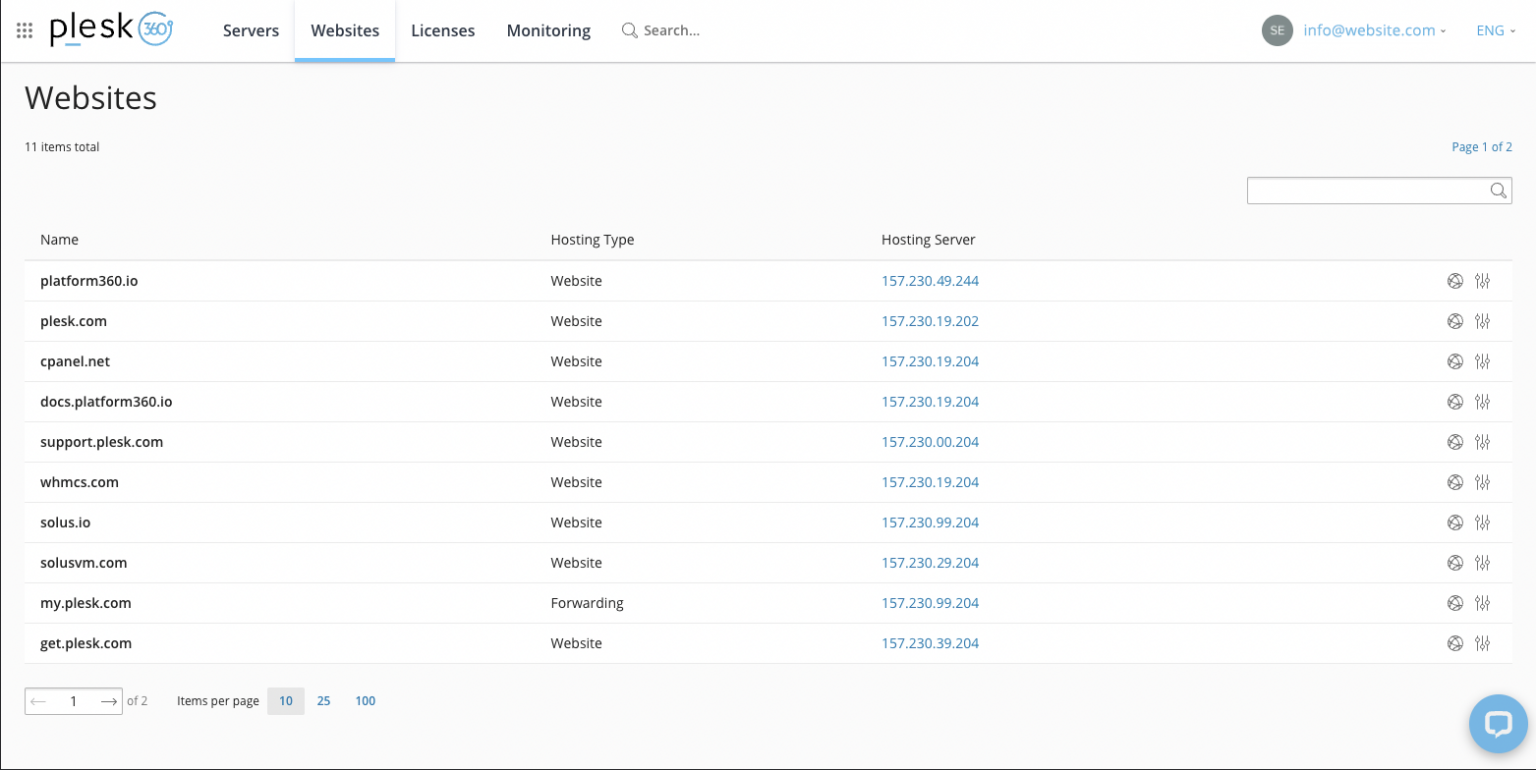Show 25 items per page

point(324,701)
